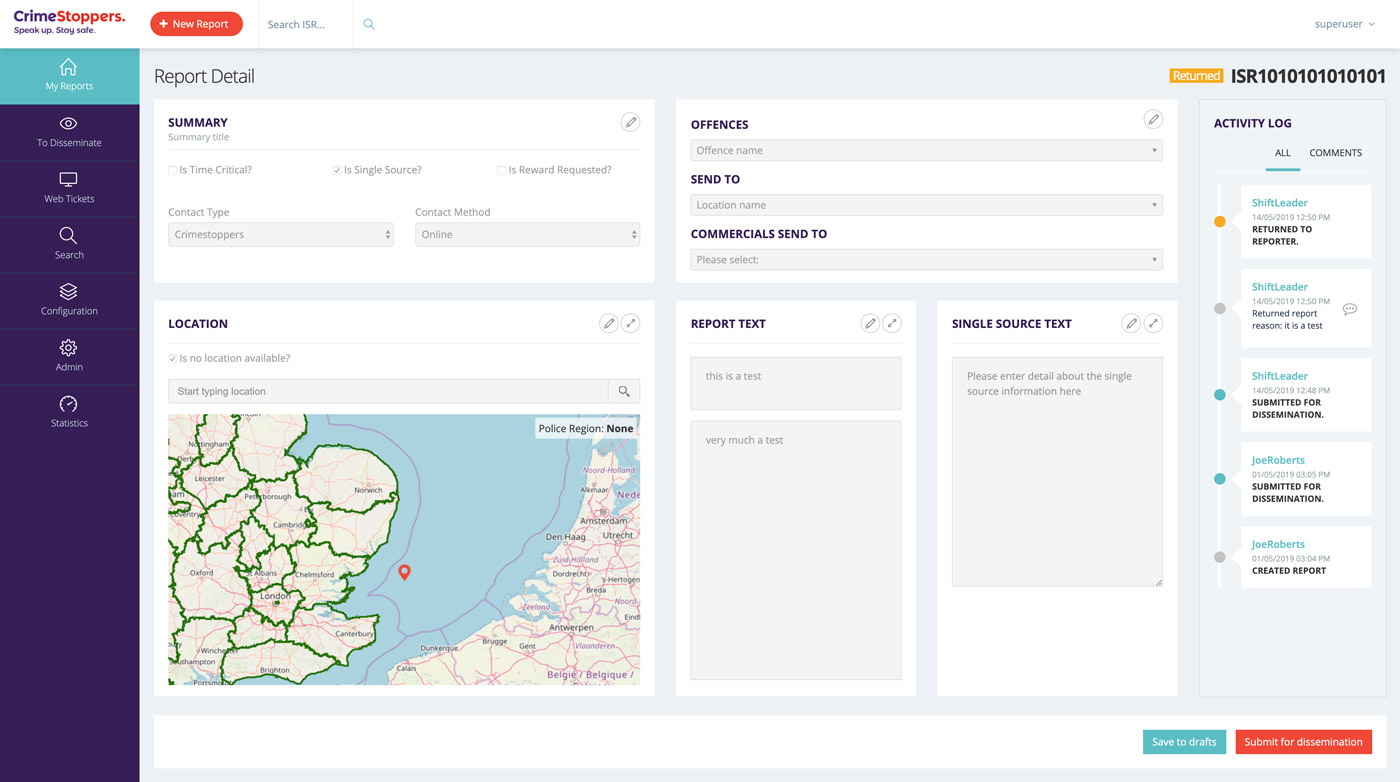The height and width of the screenshot is (782, 1400).
Task: Click Search ISR input field
Action: click(306, 24)
